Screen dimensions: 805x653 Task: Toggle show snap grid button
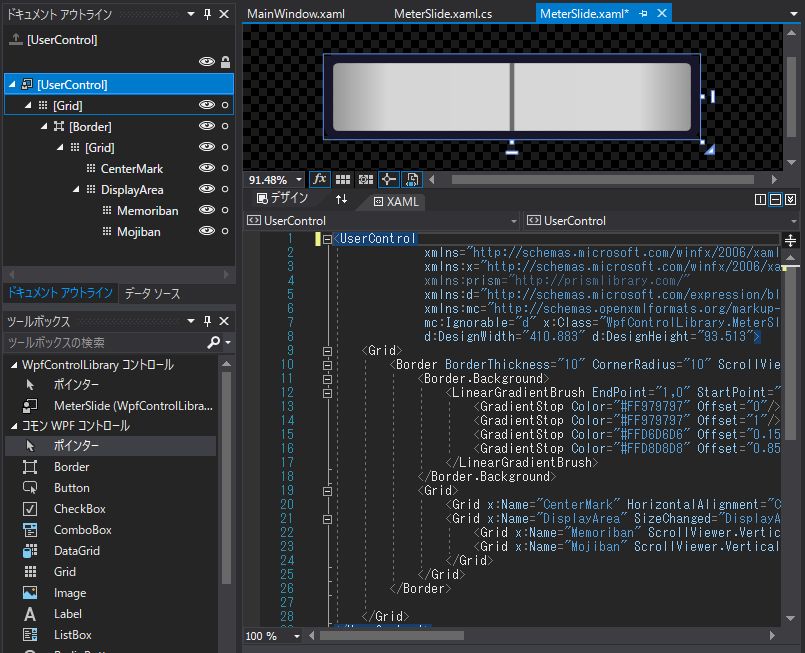(342, 179)
